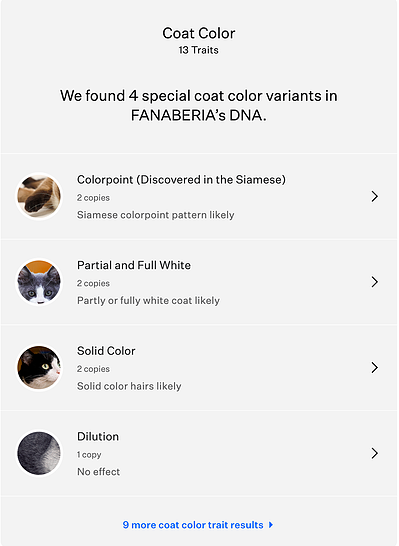Click 'Siamese colorpoint pattern likely' text

point(156,215)
